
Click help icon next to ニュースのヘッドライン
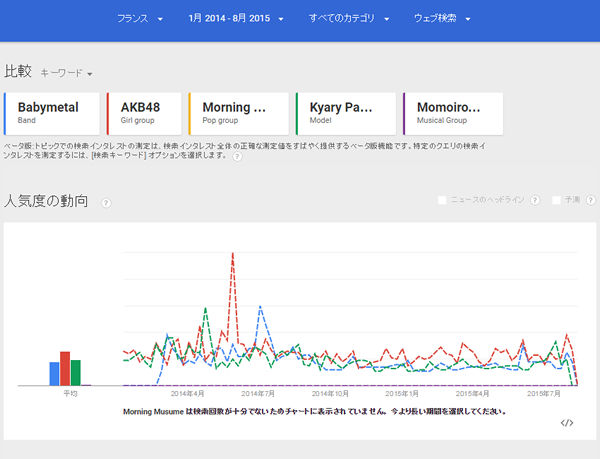pos(535,200)
